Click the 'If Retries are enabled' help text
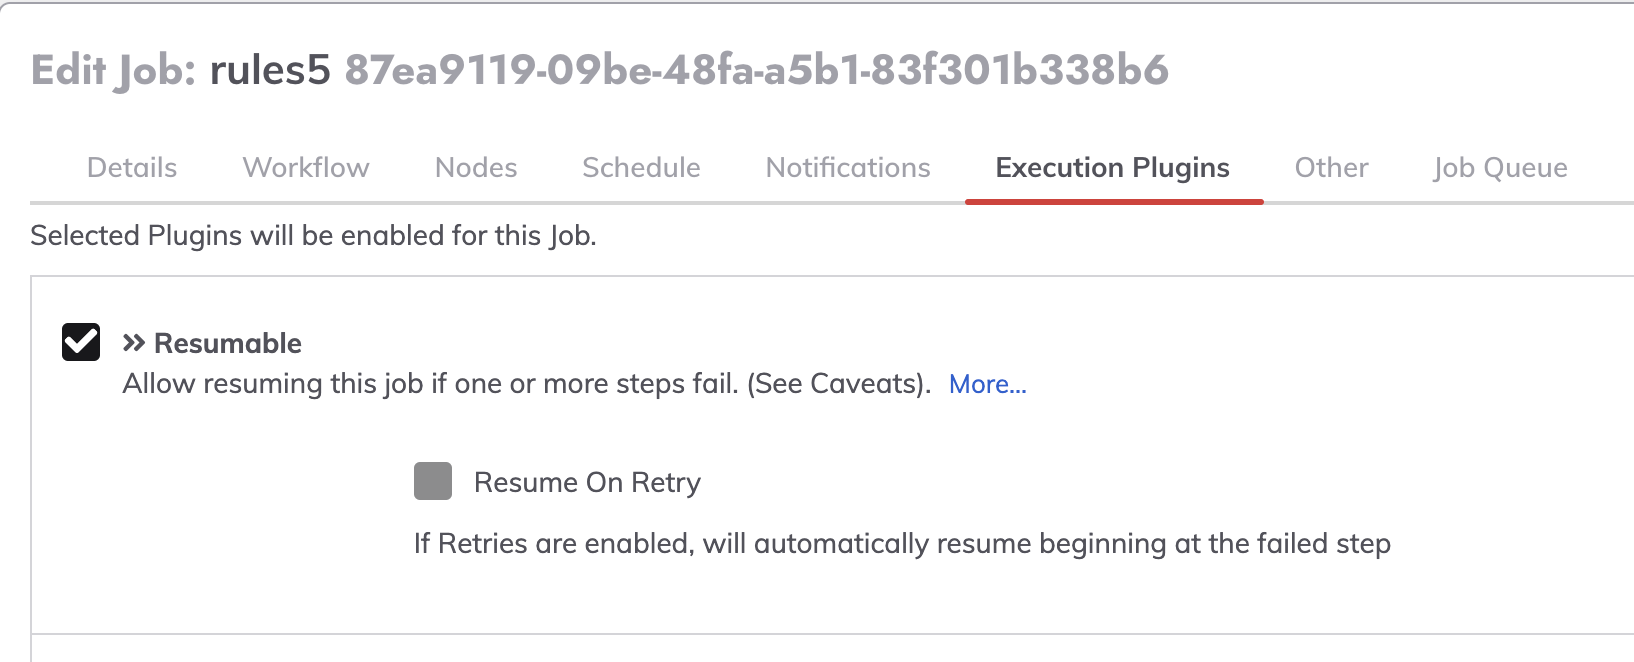Viewport: 1634px width, 662px height. (902, 544)
